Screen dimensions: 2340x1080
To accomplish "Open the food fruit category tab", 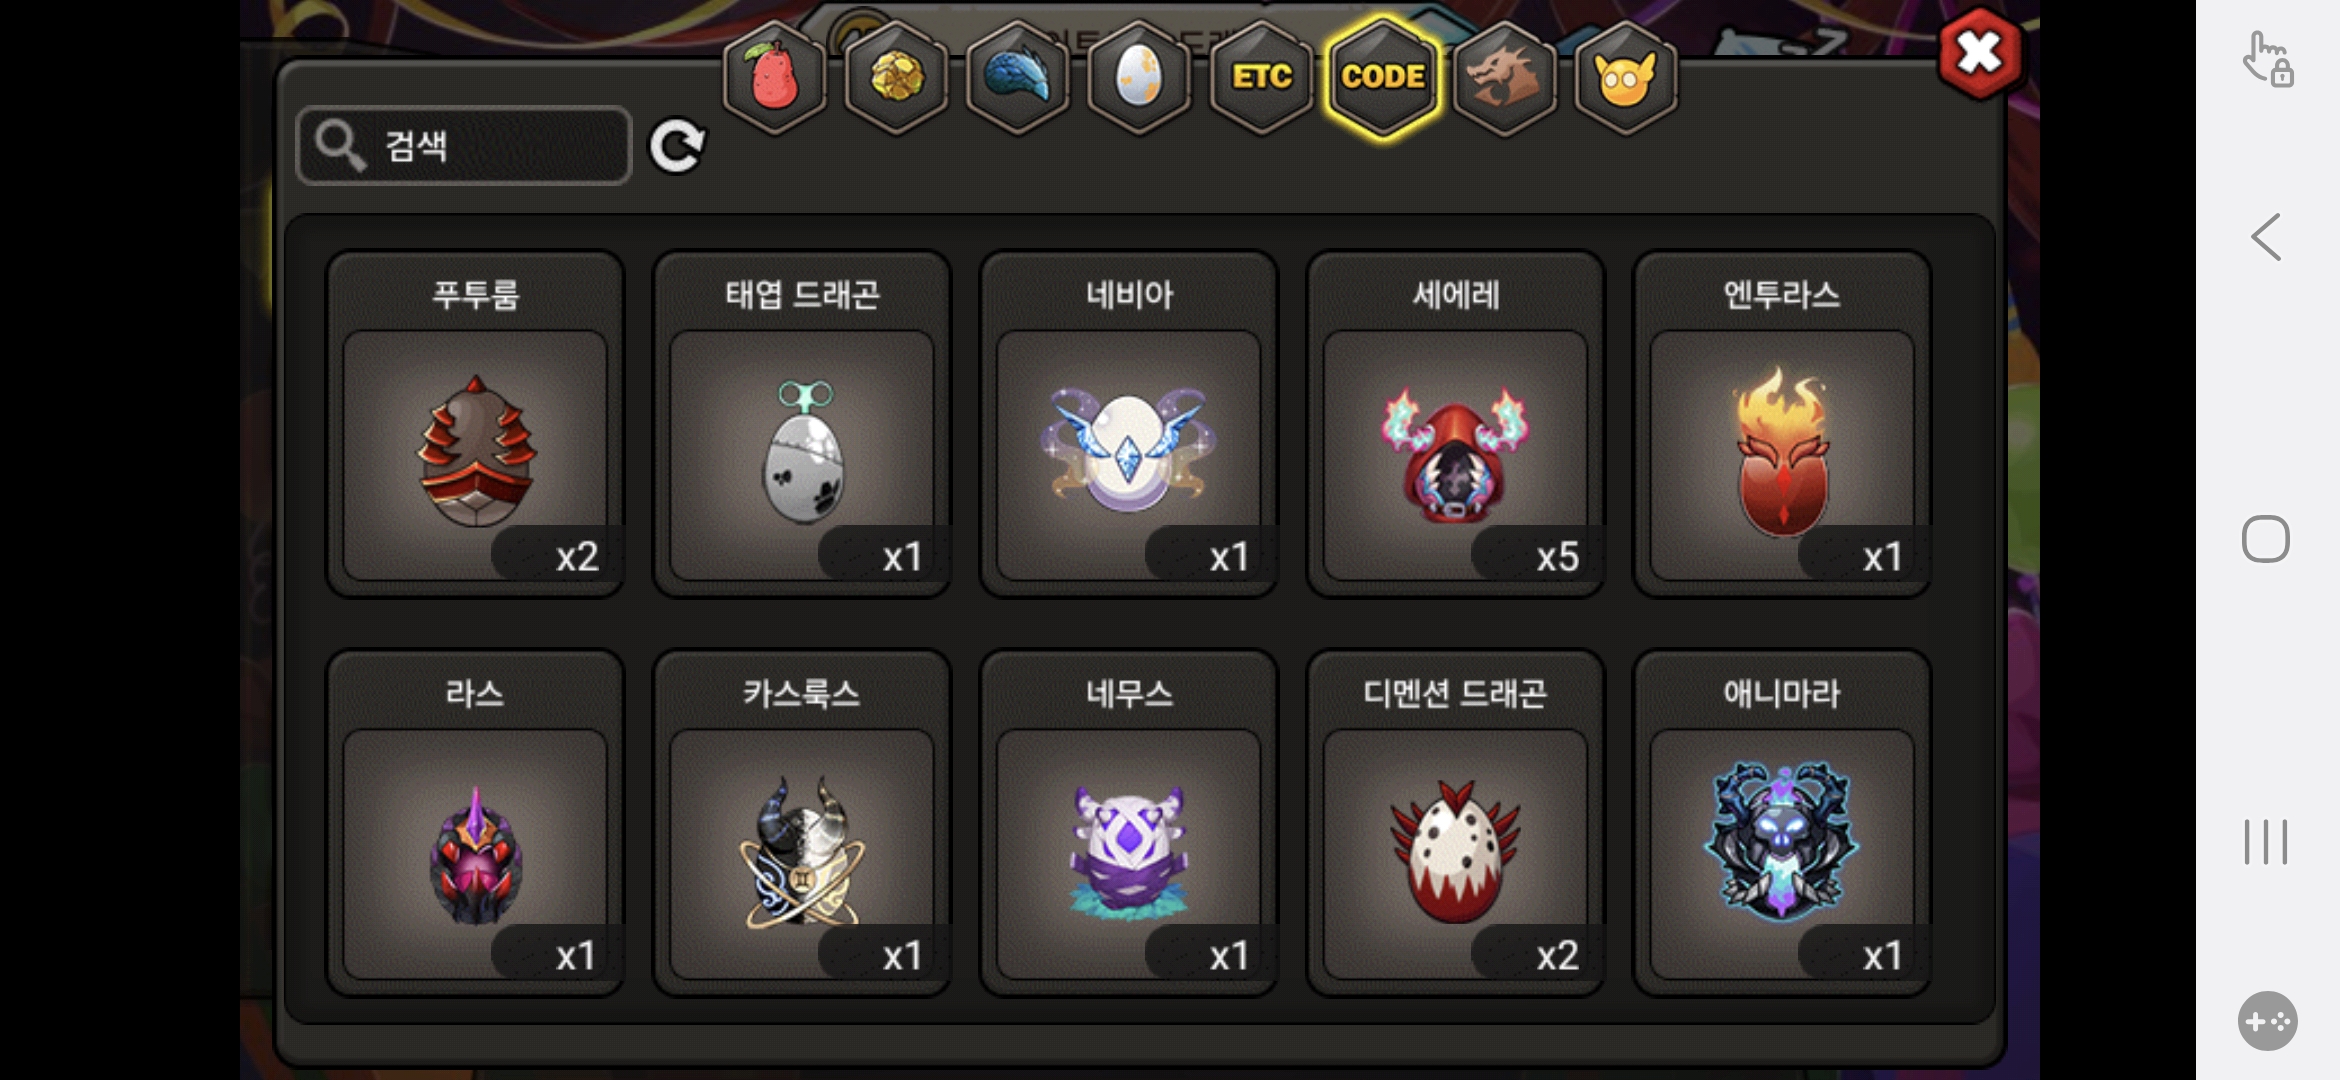I will (x=774, y=78).
